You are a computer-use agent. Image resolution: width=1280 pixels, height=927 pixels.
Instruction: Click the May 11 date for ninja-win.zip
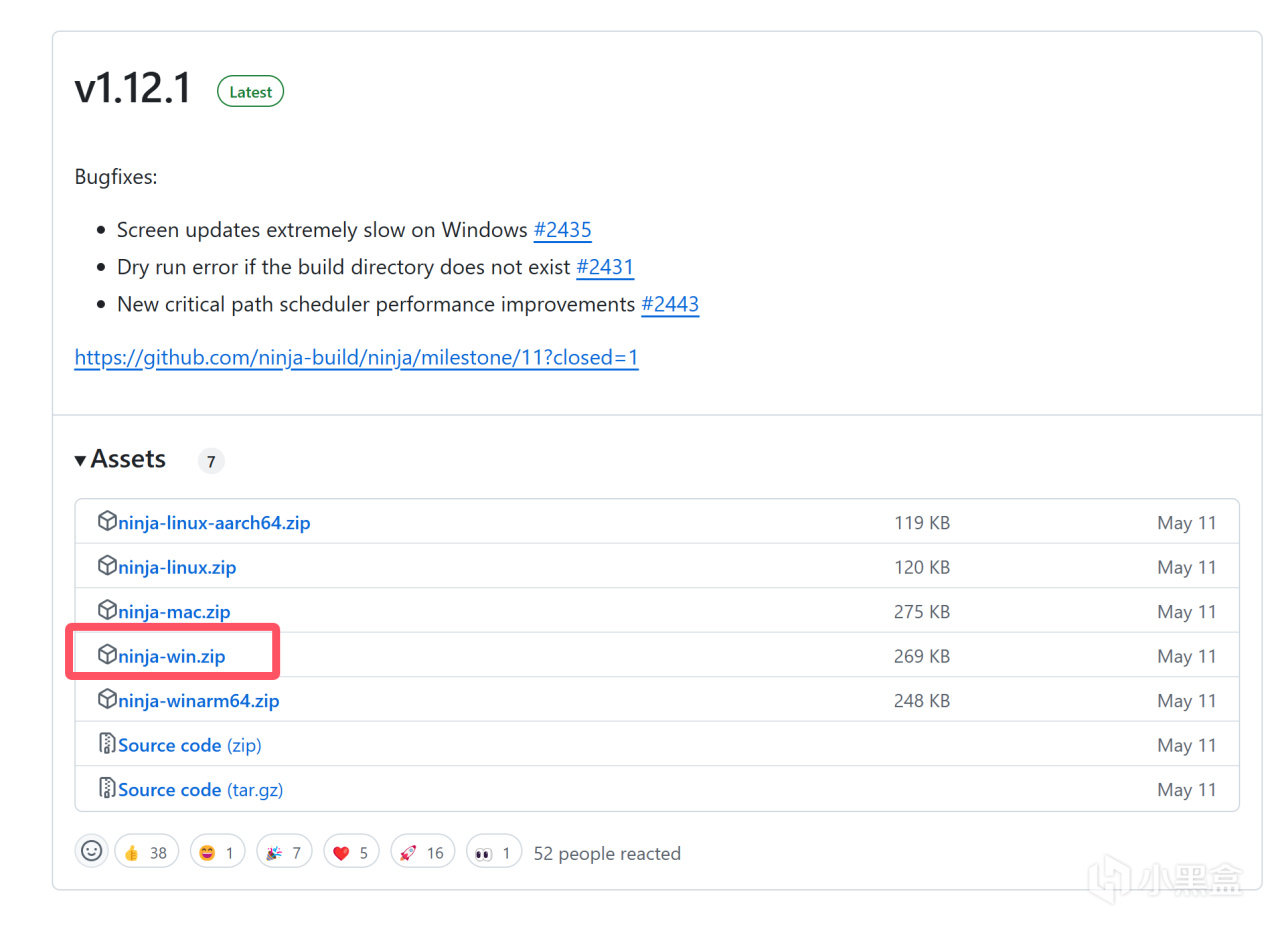click(x=1187, y=656)
